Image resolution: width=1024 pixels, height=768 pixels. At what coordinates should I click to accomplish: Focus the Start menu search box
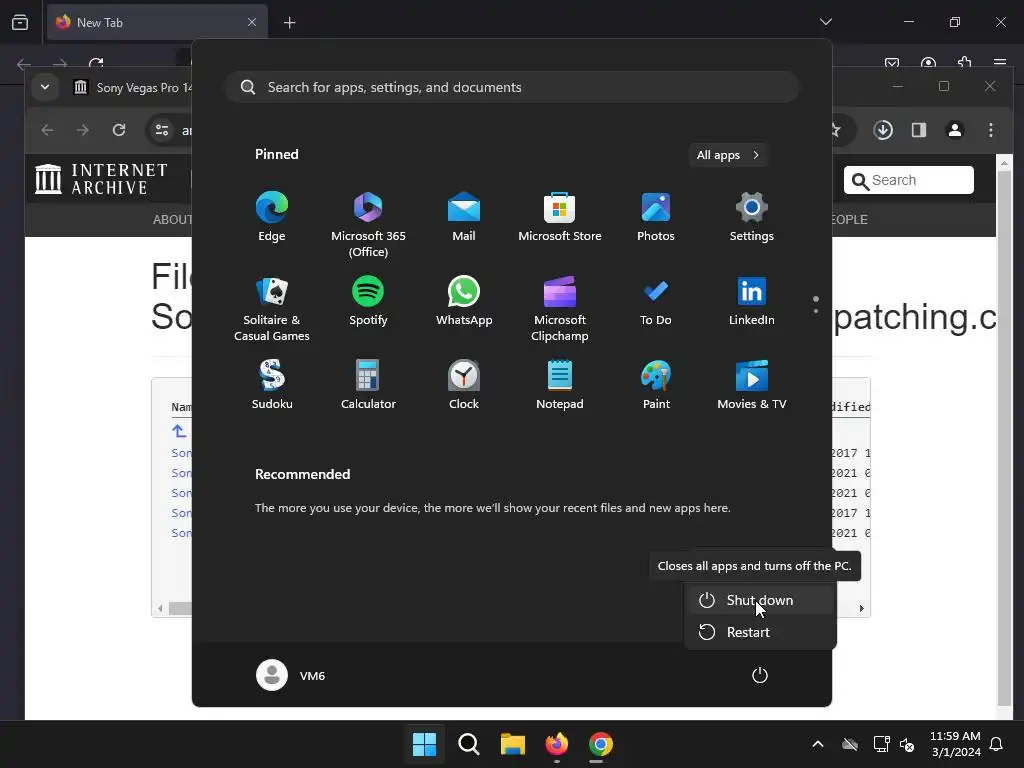coord(512,87)
